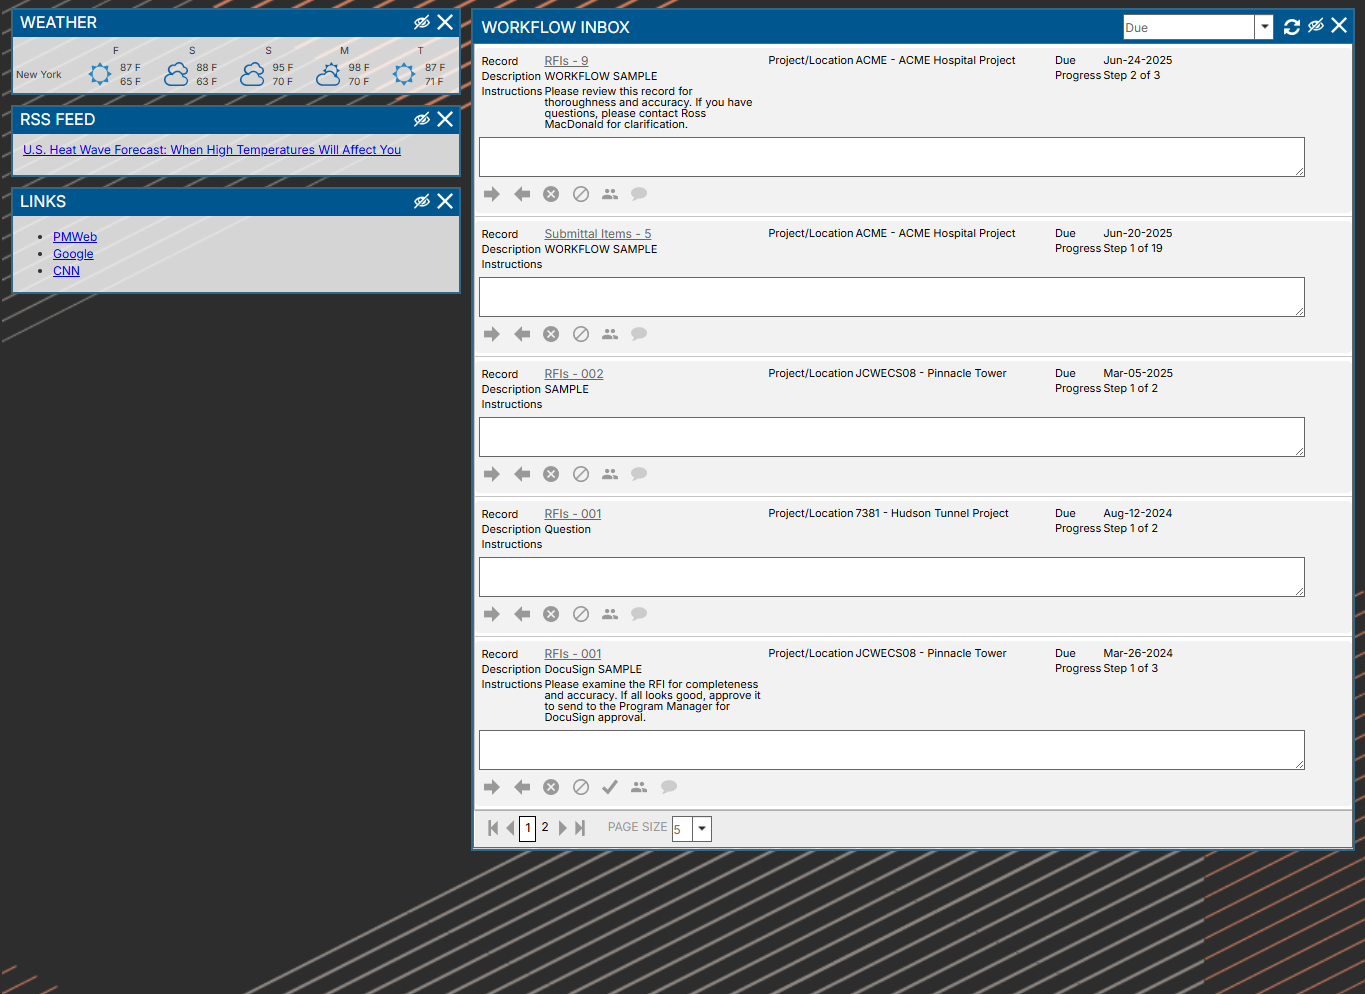Viewport: 1365px width, 994px height.
Task: Open the U.S. Heat Wave Forecast RSS link
Action: point(212,150)
